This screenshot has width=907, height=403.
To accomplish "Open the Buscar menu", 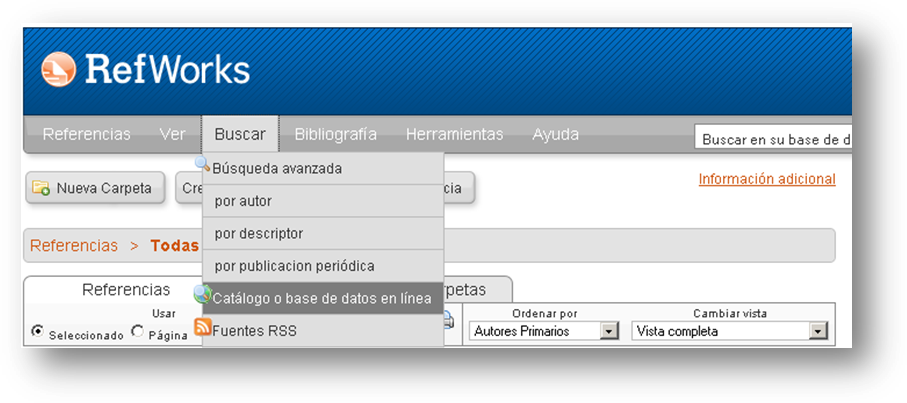I will point(240,134).
